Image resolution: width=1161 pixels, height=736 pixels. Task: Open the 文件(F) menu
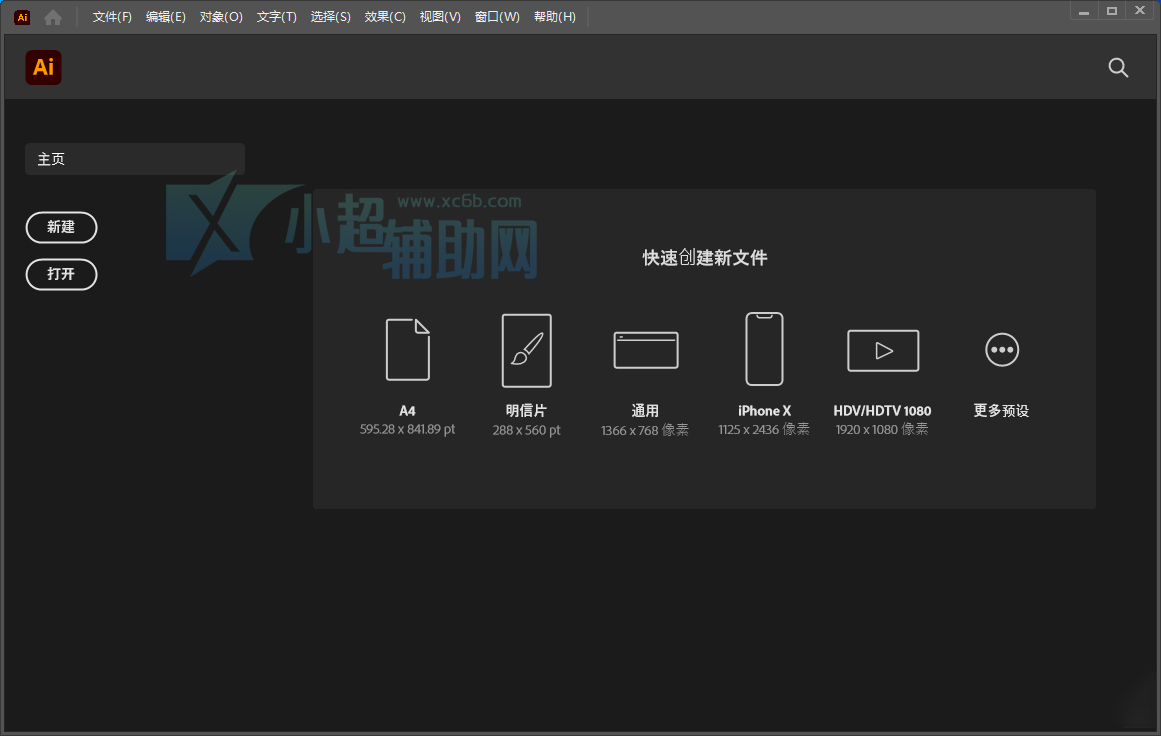tap(112, 17)
